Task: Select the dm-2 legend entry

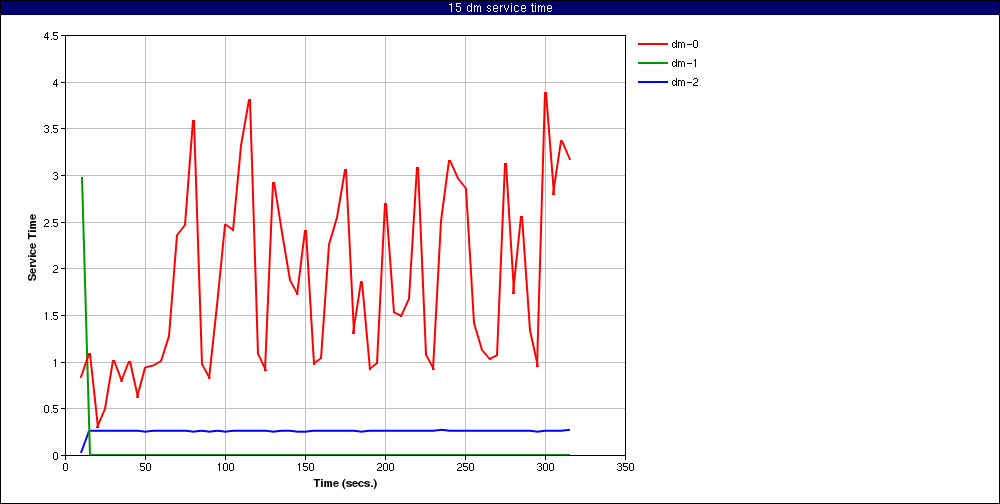Action: pos(668,82)
